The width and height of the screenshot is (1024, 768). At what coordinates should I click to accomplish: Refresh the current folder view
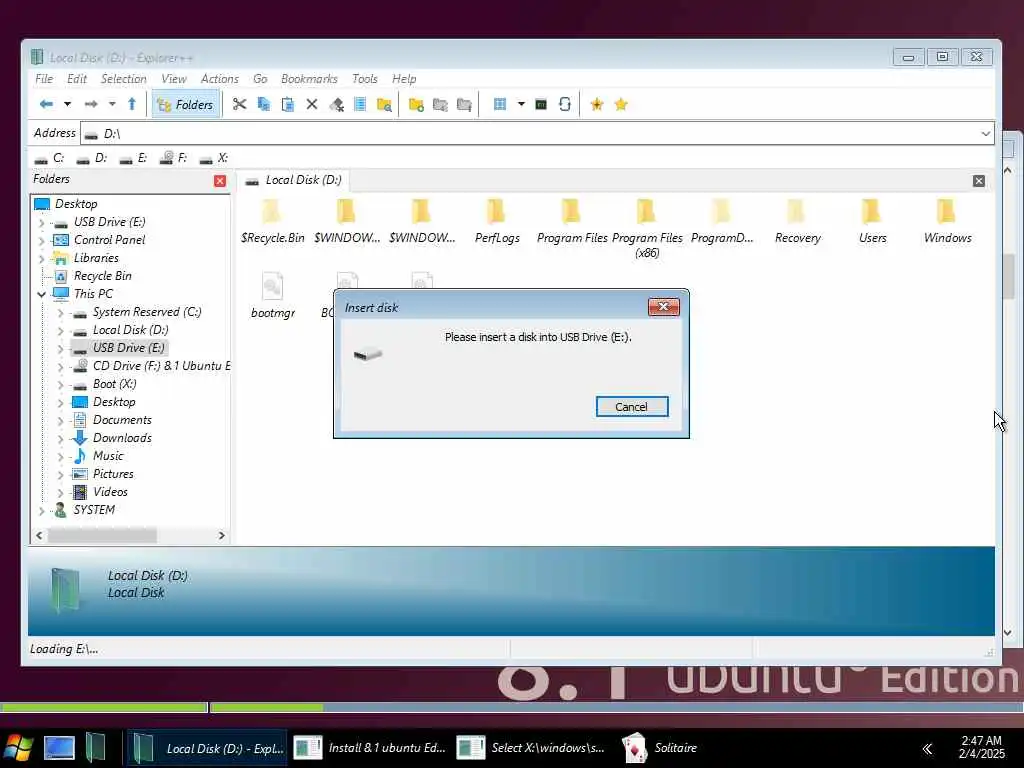pyautogui.click(x=565, y=104)
